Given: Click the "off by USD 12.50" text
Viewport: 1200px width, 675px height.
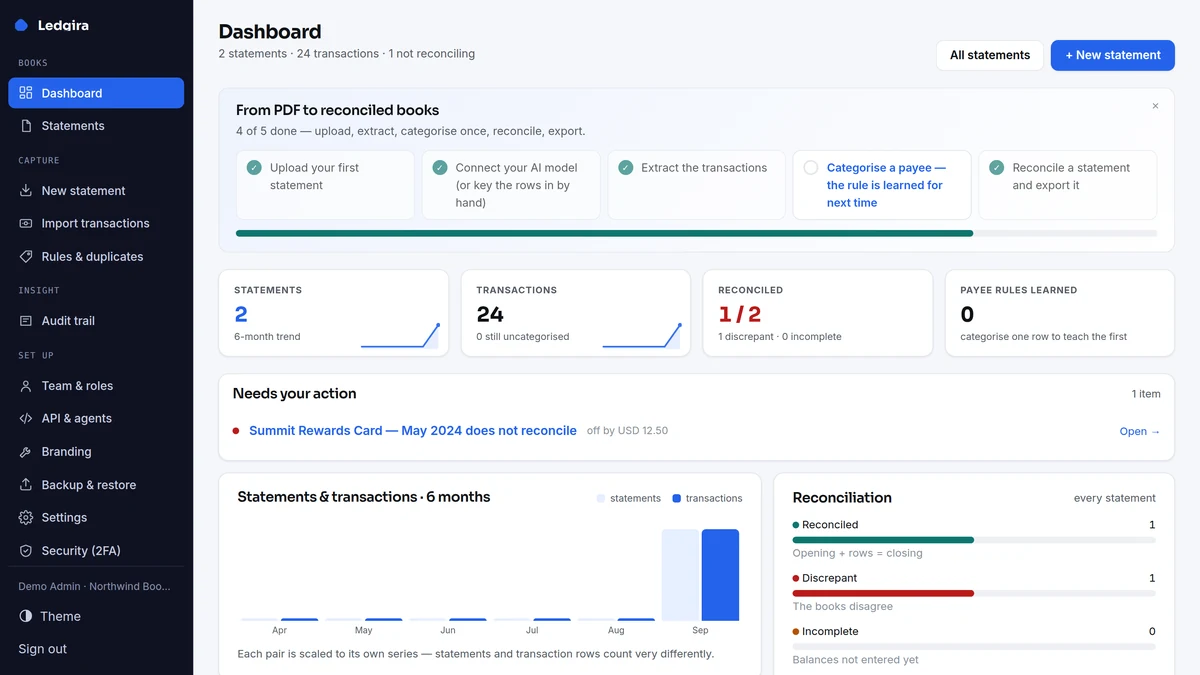Looking at the screenshot, I should point(627,431).
